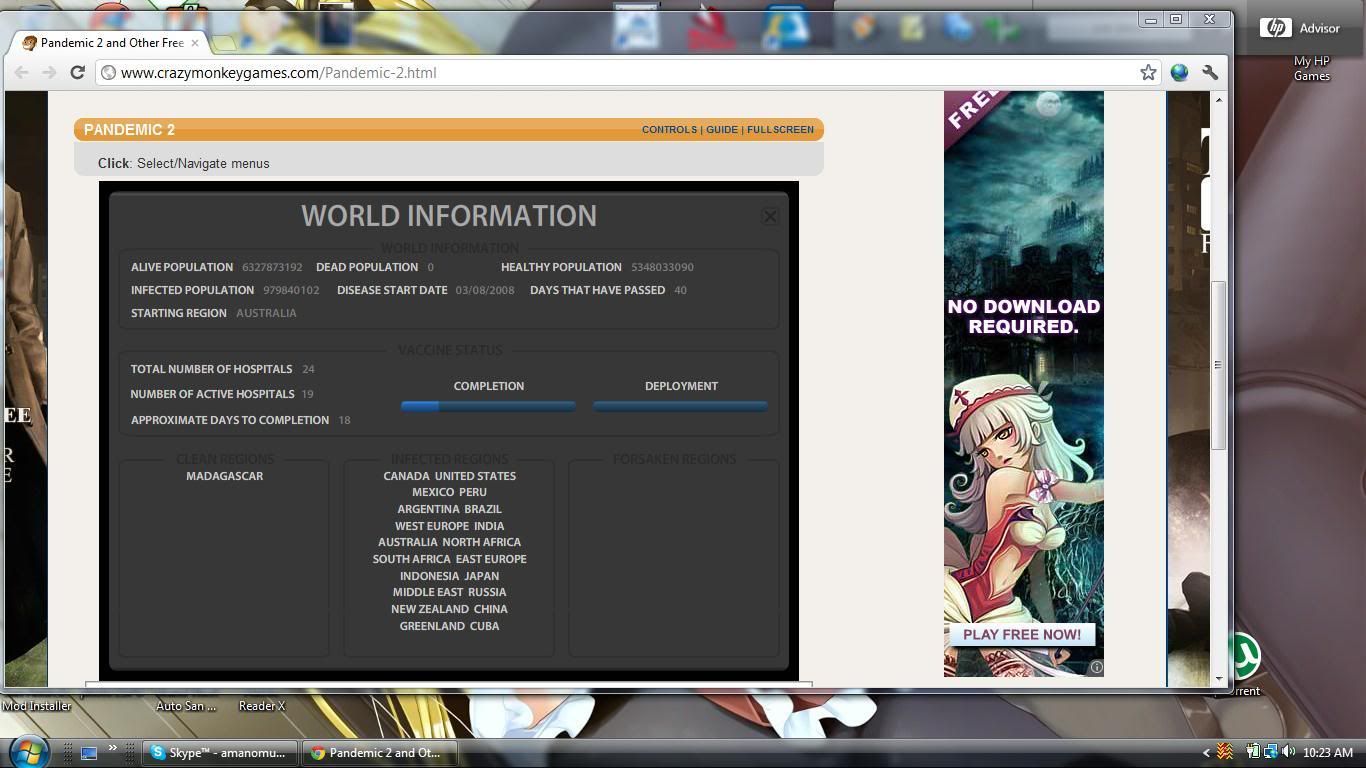Open the CONTROLS link
Screen dimensions: 1366x768
(x=669, y=130)
